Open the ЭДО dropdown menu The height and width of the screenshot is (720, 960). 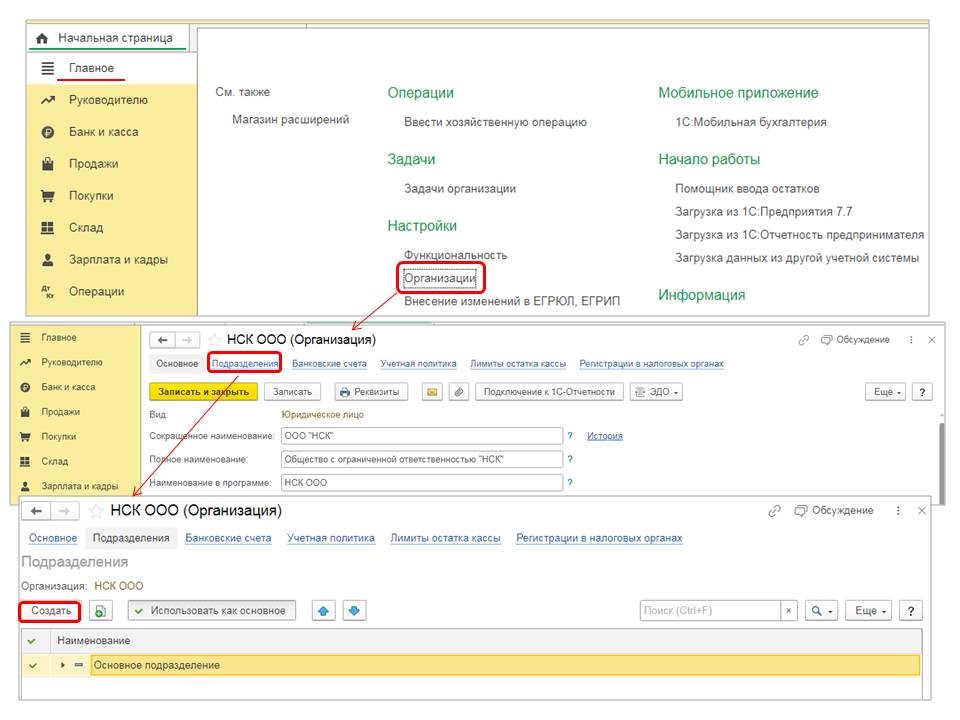(656, 392)
